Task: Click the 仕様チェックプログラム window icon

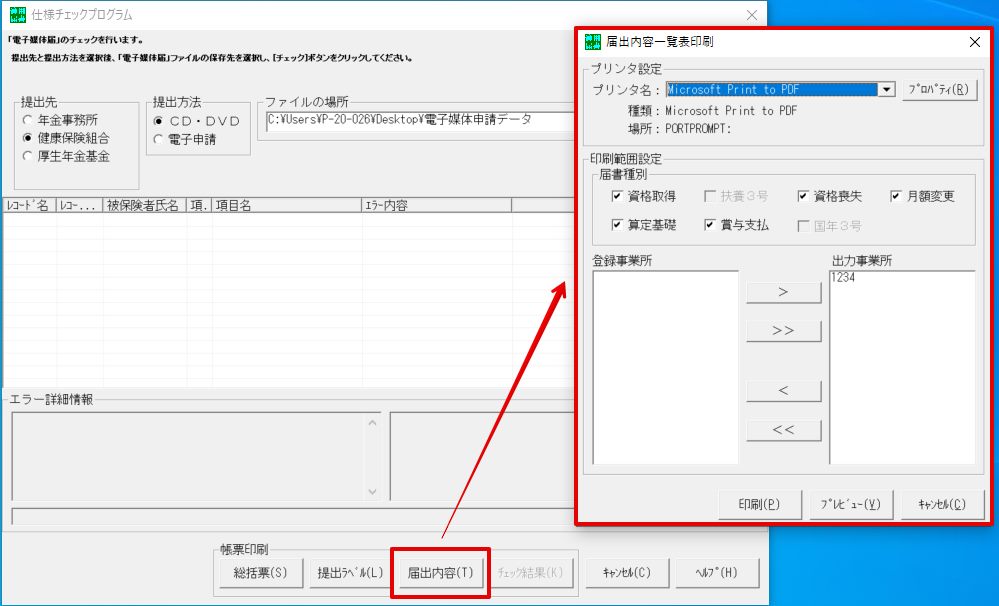Action: (x=18, y=14)
